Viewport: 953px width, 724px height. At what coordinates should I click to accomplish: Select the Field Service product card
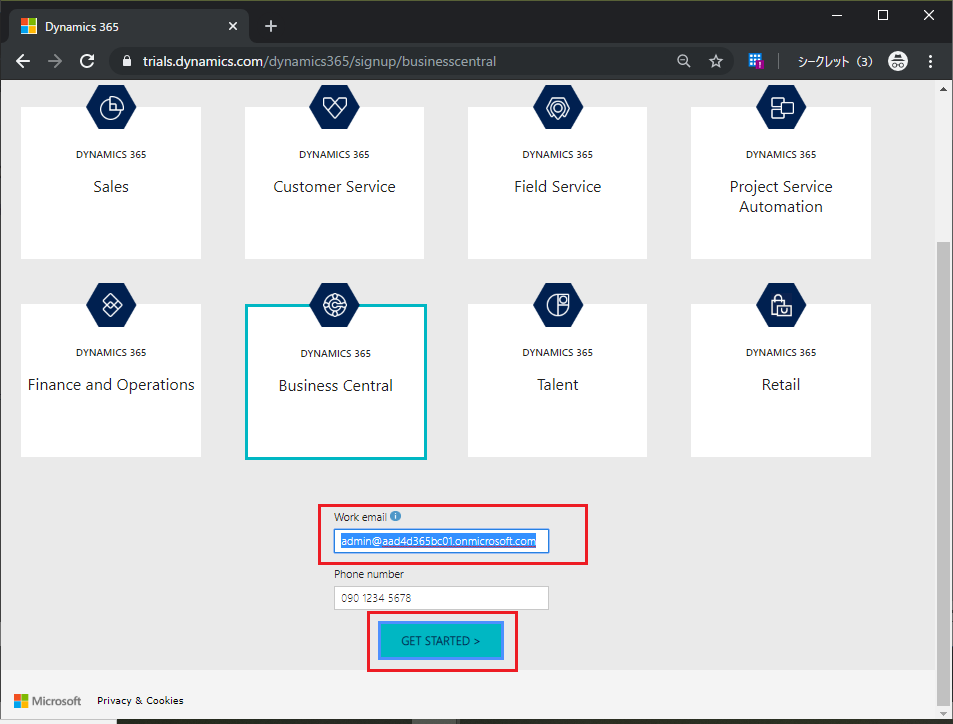point(557,183)
